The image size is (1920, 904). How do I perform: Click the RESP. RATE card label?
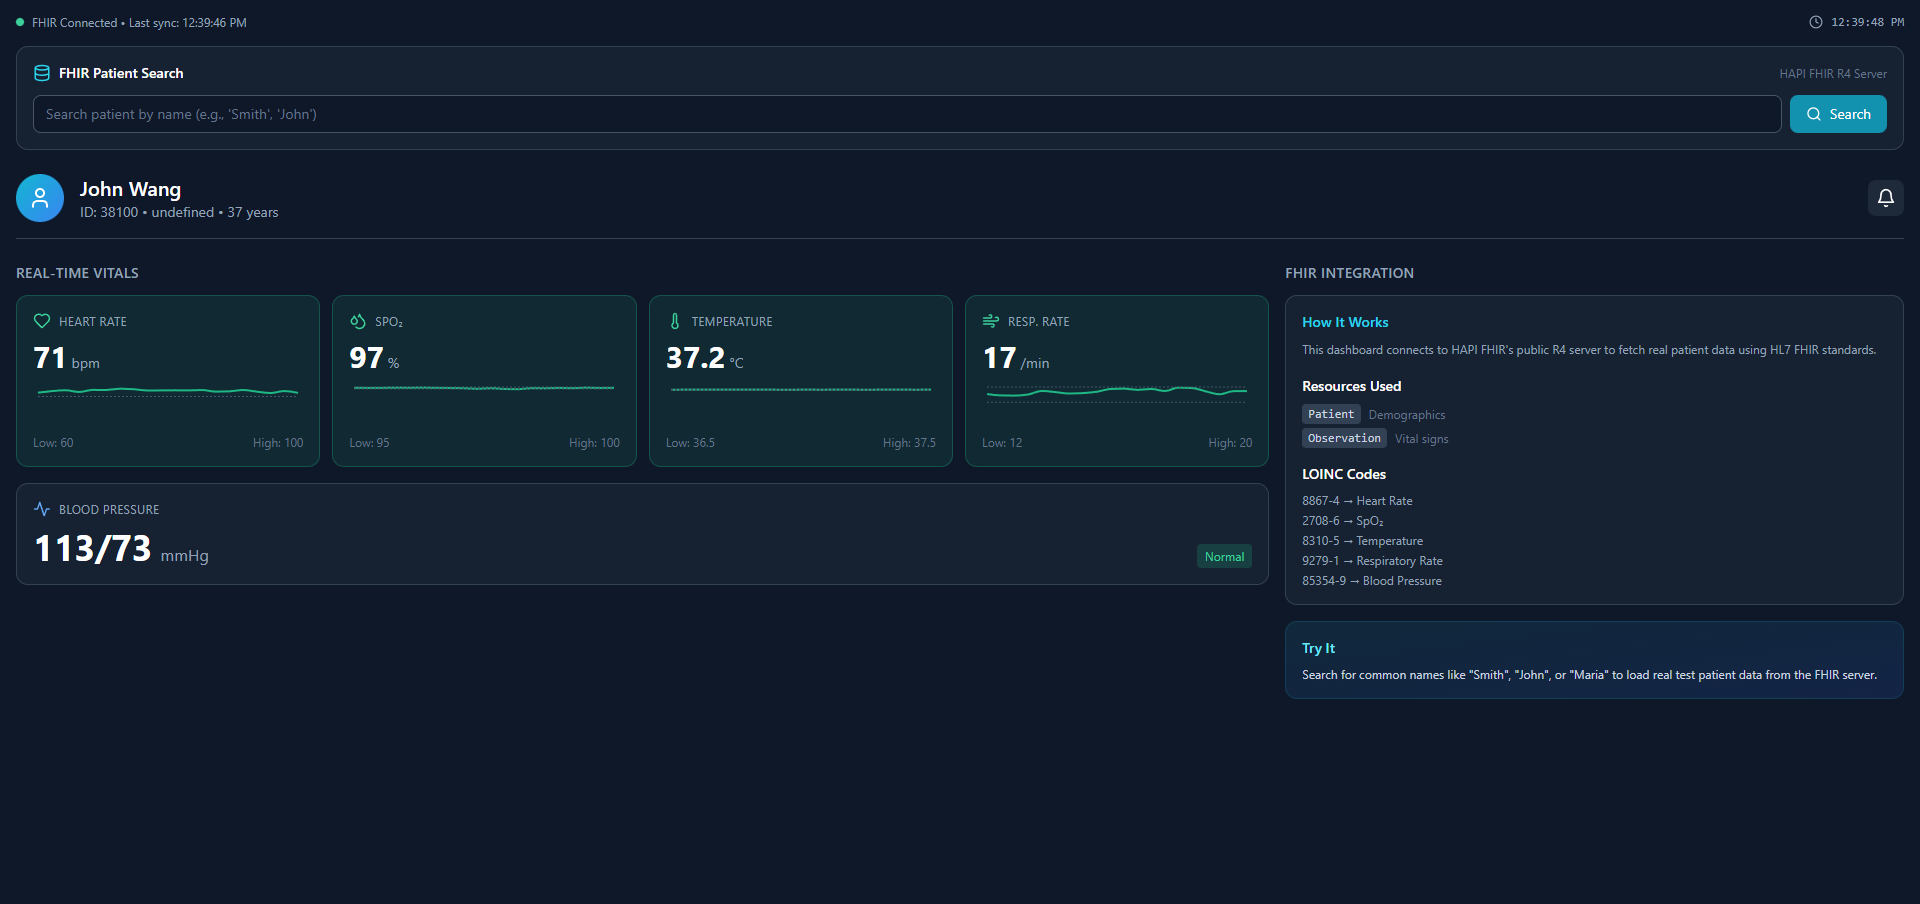1039,322
